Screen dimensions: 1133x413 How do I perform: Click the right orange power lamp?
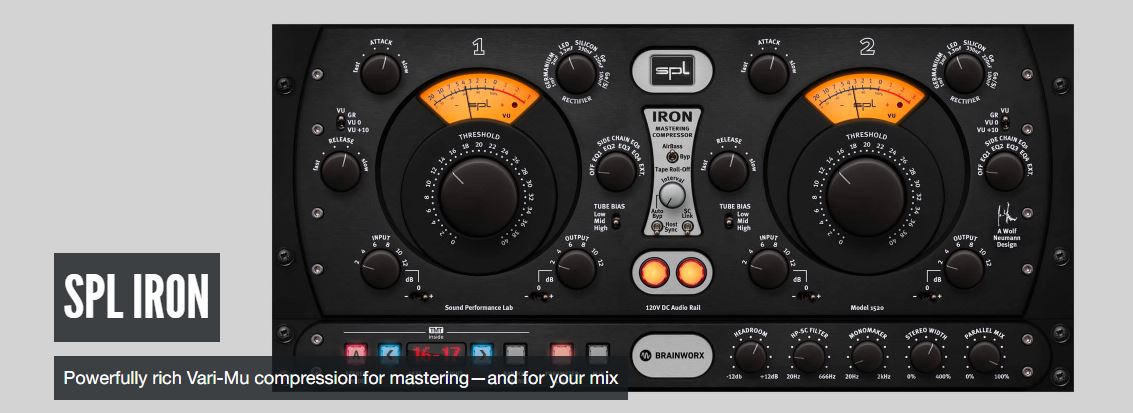(692, 272)
